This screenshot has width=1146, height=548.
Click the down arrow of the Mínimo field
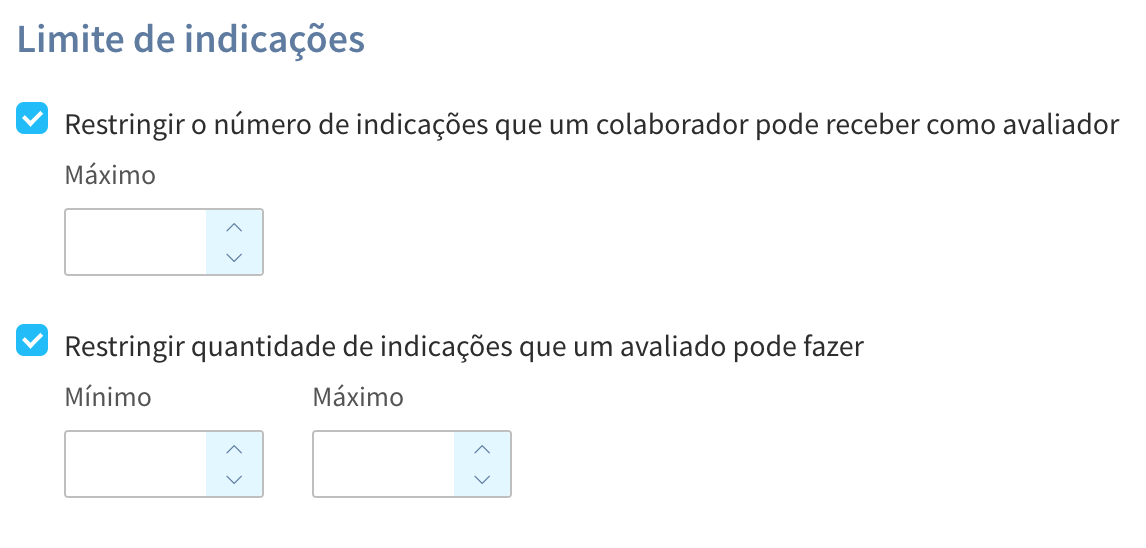(235, 479)
